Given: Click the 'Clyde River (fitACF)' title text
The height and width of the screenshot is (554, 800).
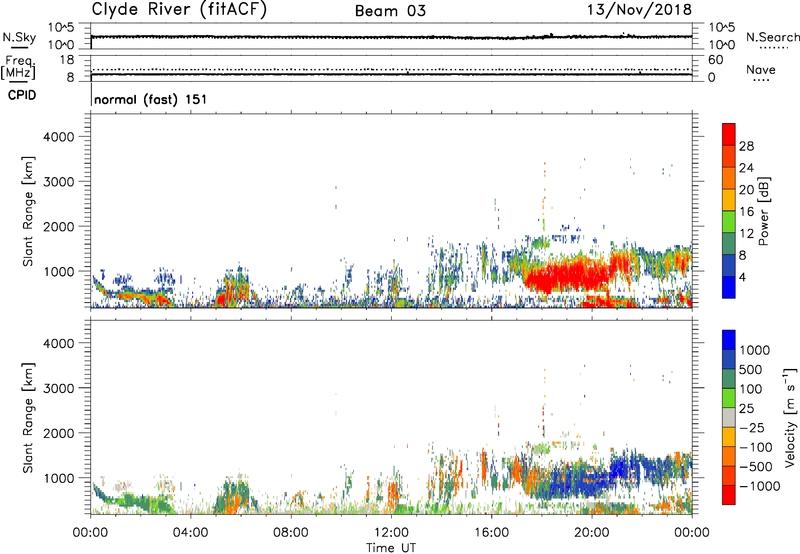Looking at the screenshot, I should [x=179, y=9].
